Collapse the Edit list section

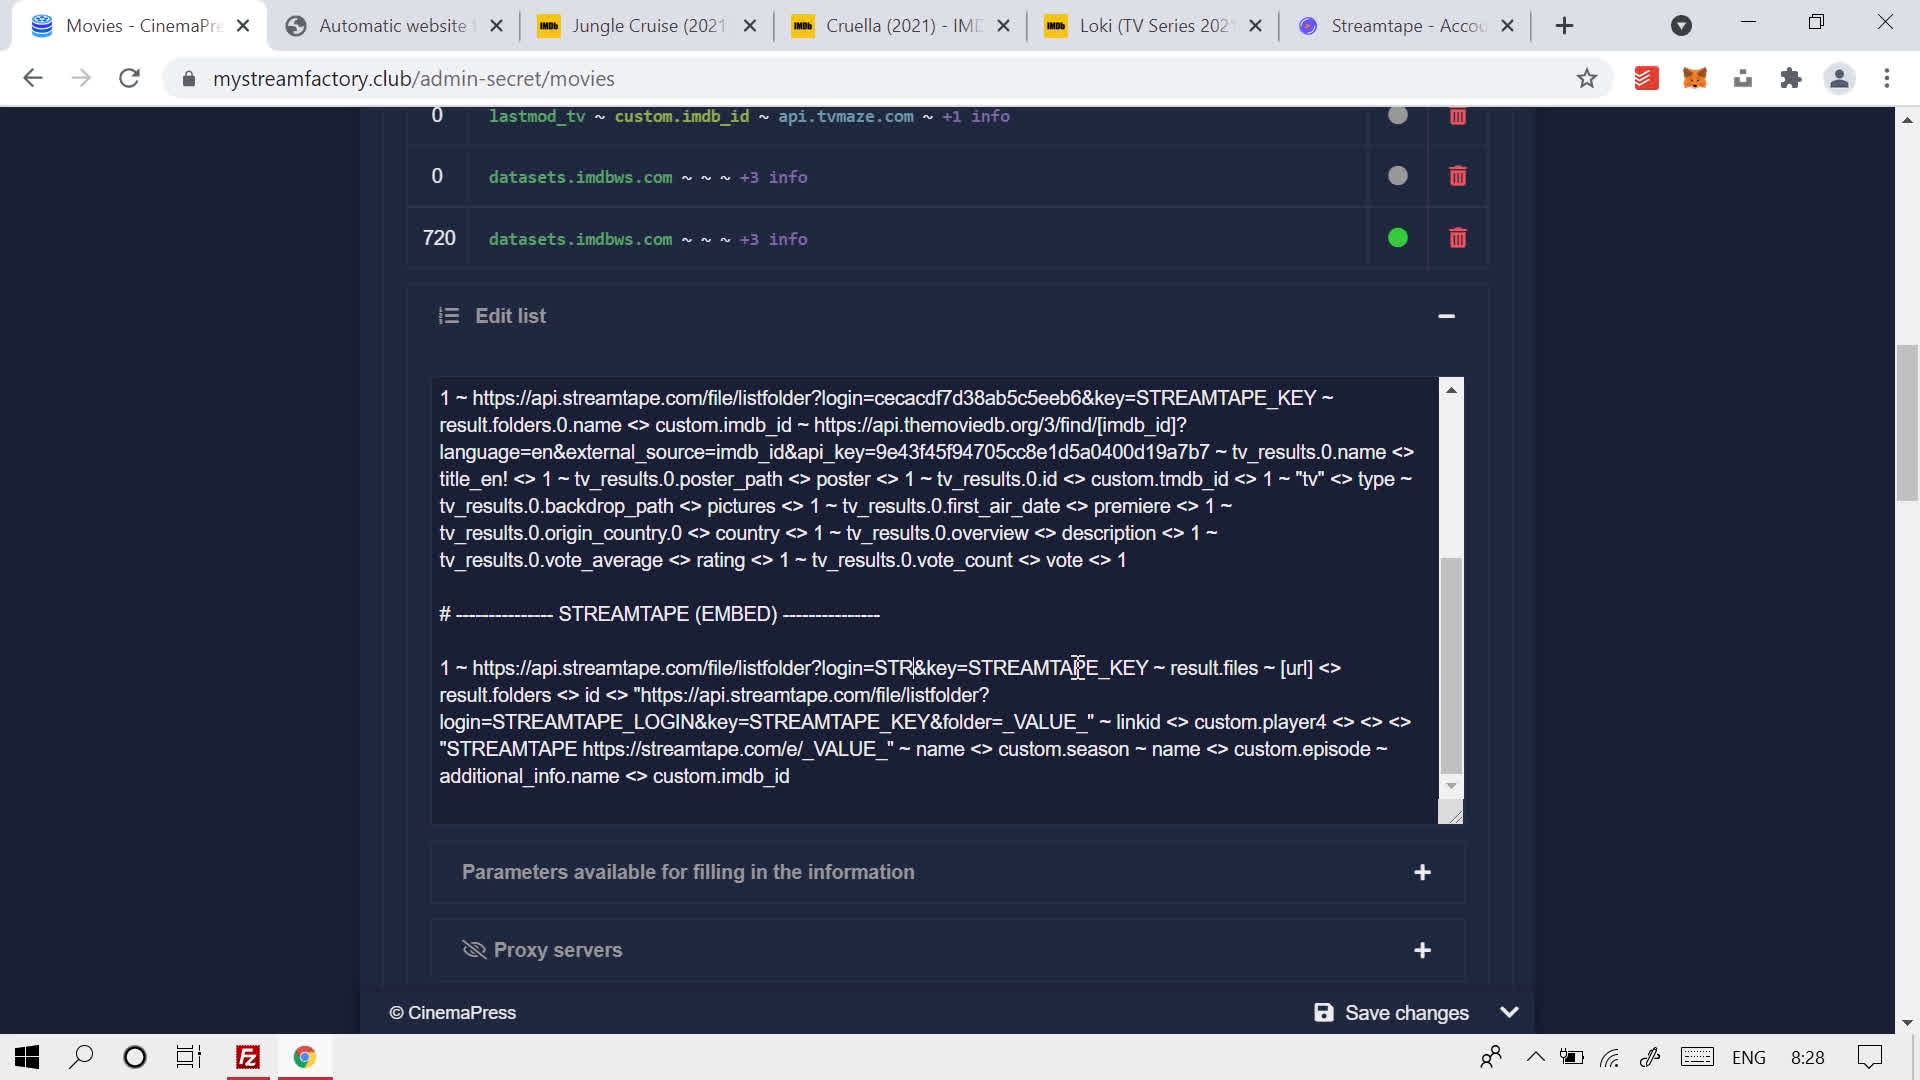1447,315
